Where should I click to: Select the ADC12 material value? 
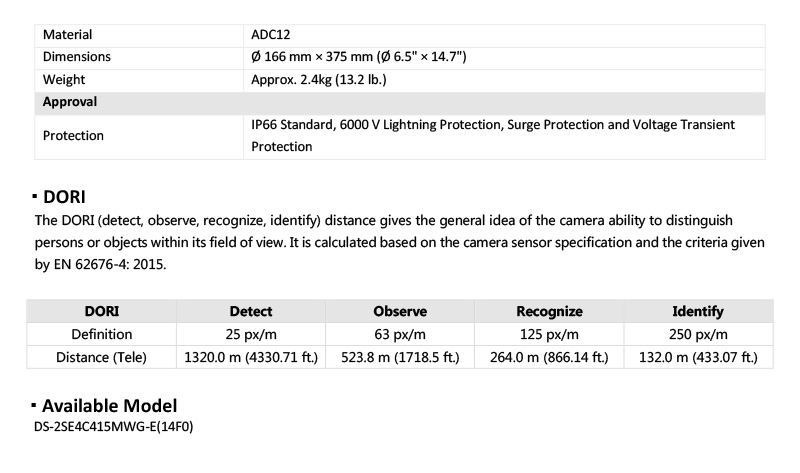point(270,35)
